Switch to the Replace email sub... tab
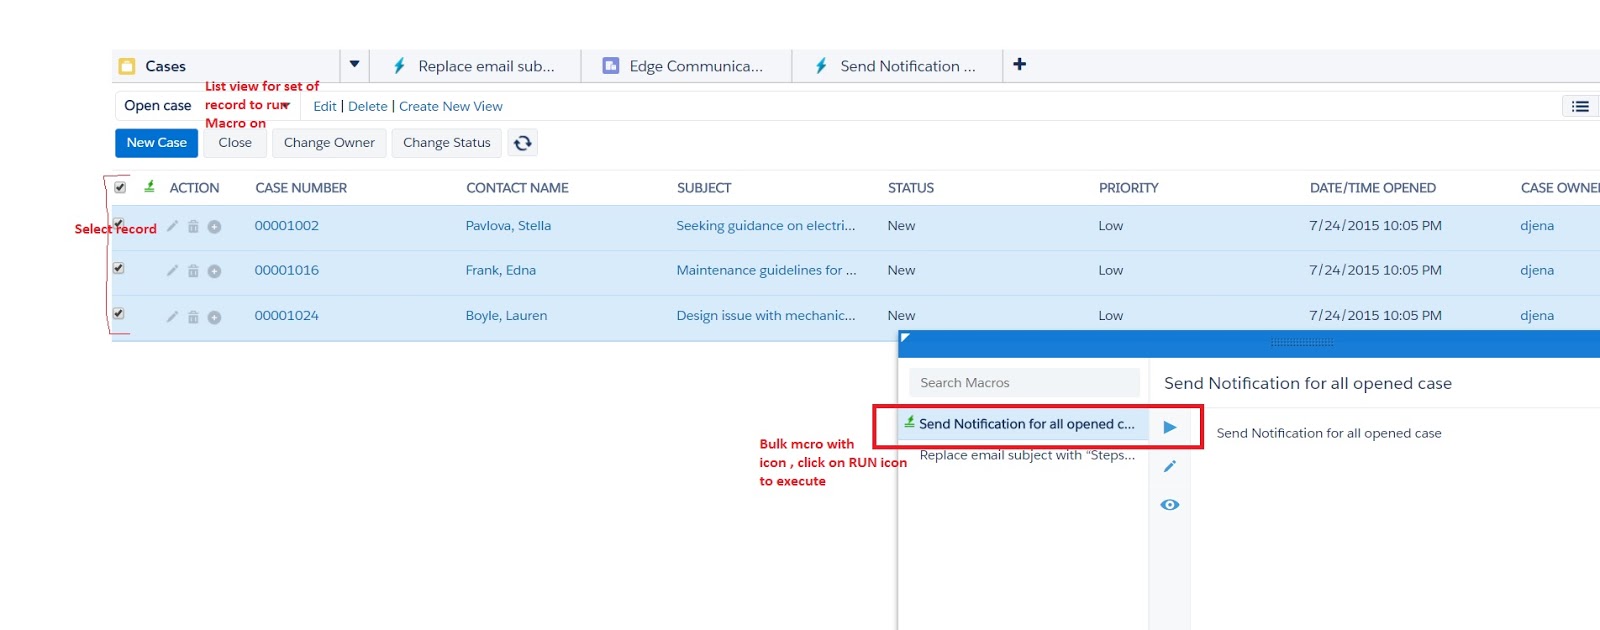Image resolution: width=1600 pixels, height=630 pixels. click(475, 66)
